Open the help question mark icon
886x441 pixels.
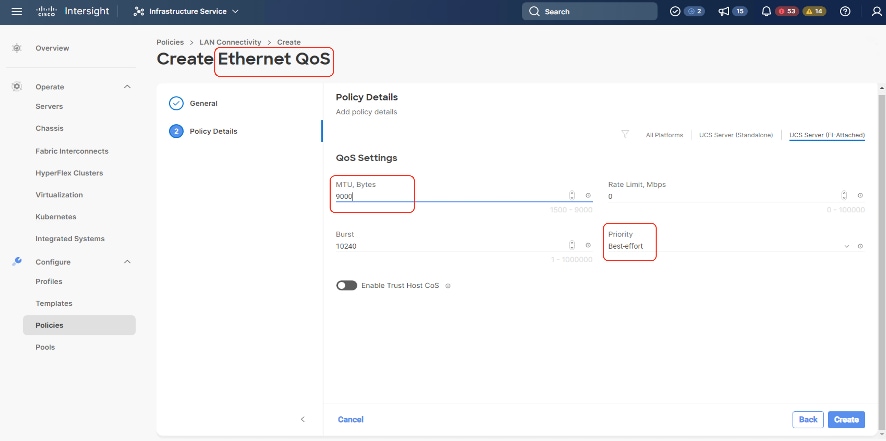[x=845, y=11]
